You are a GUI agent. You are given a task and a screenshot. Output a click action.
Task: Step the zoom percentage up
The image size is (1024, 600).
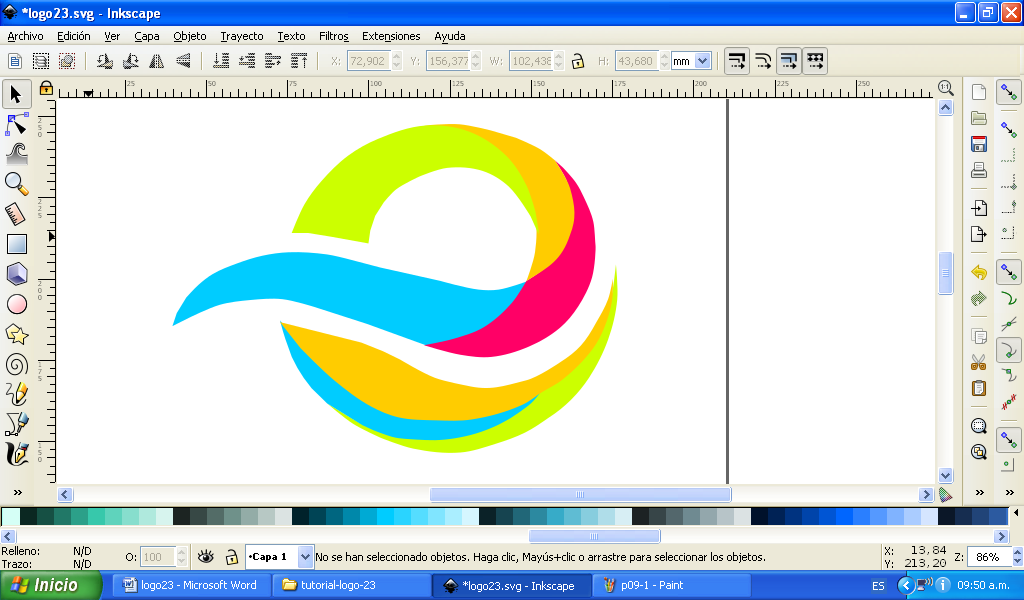coord(1017,552)
